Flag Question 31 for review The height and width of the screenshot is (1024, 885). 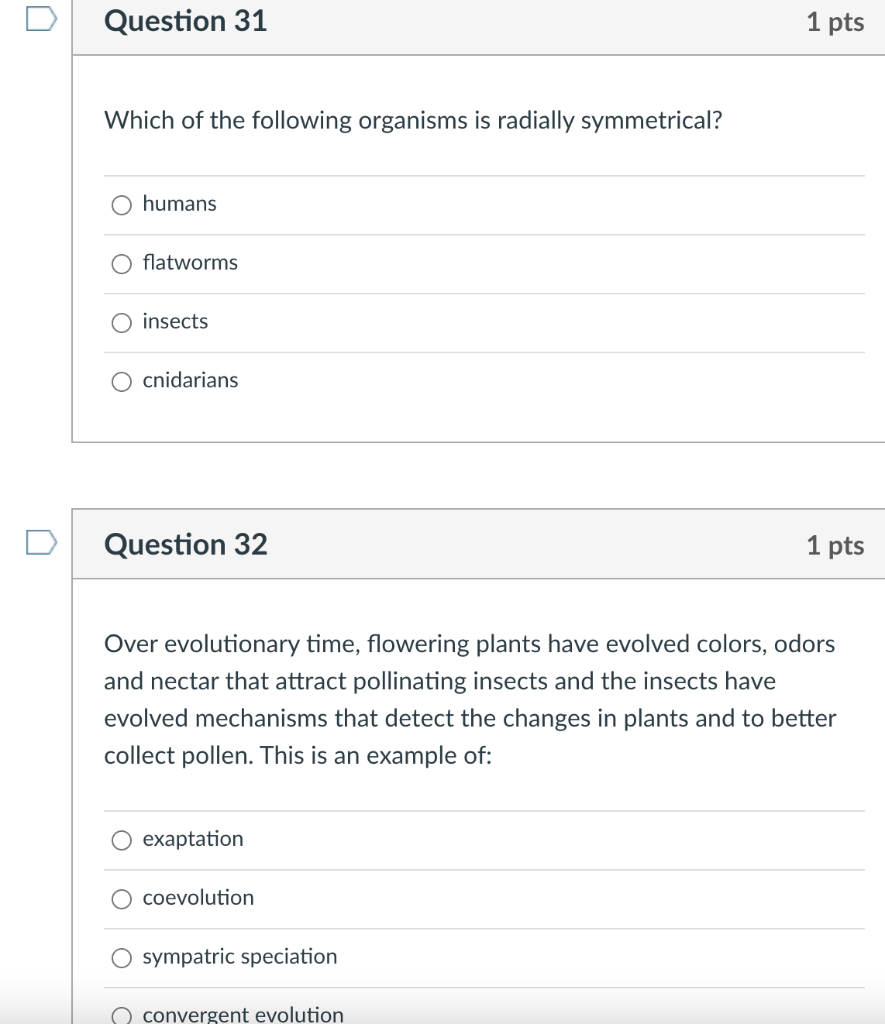click(42, 20)
